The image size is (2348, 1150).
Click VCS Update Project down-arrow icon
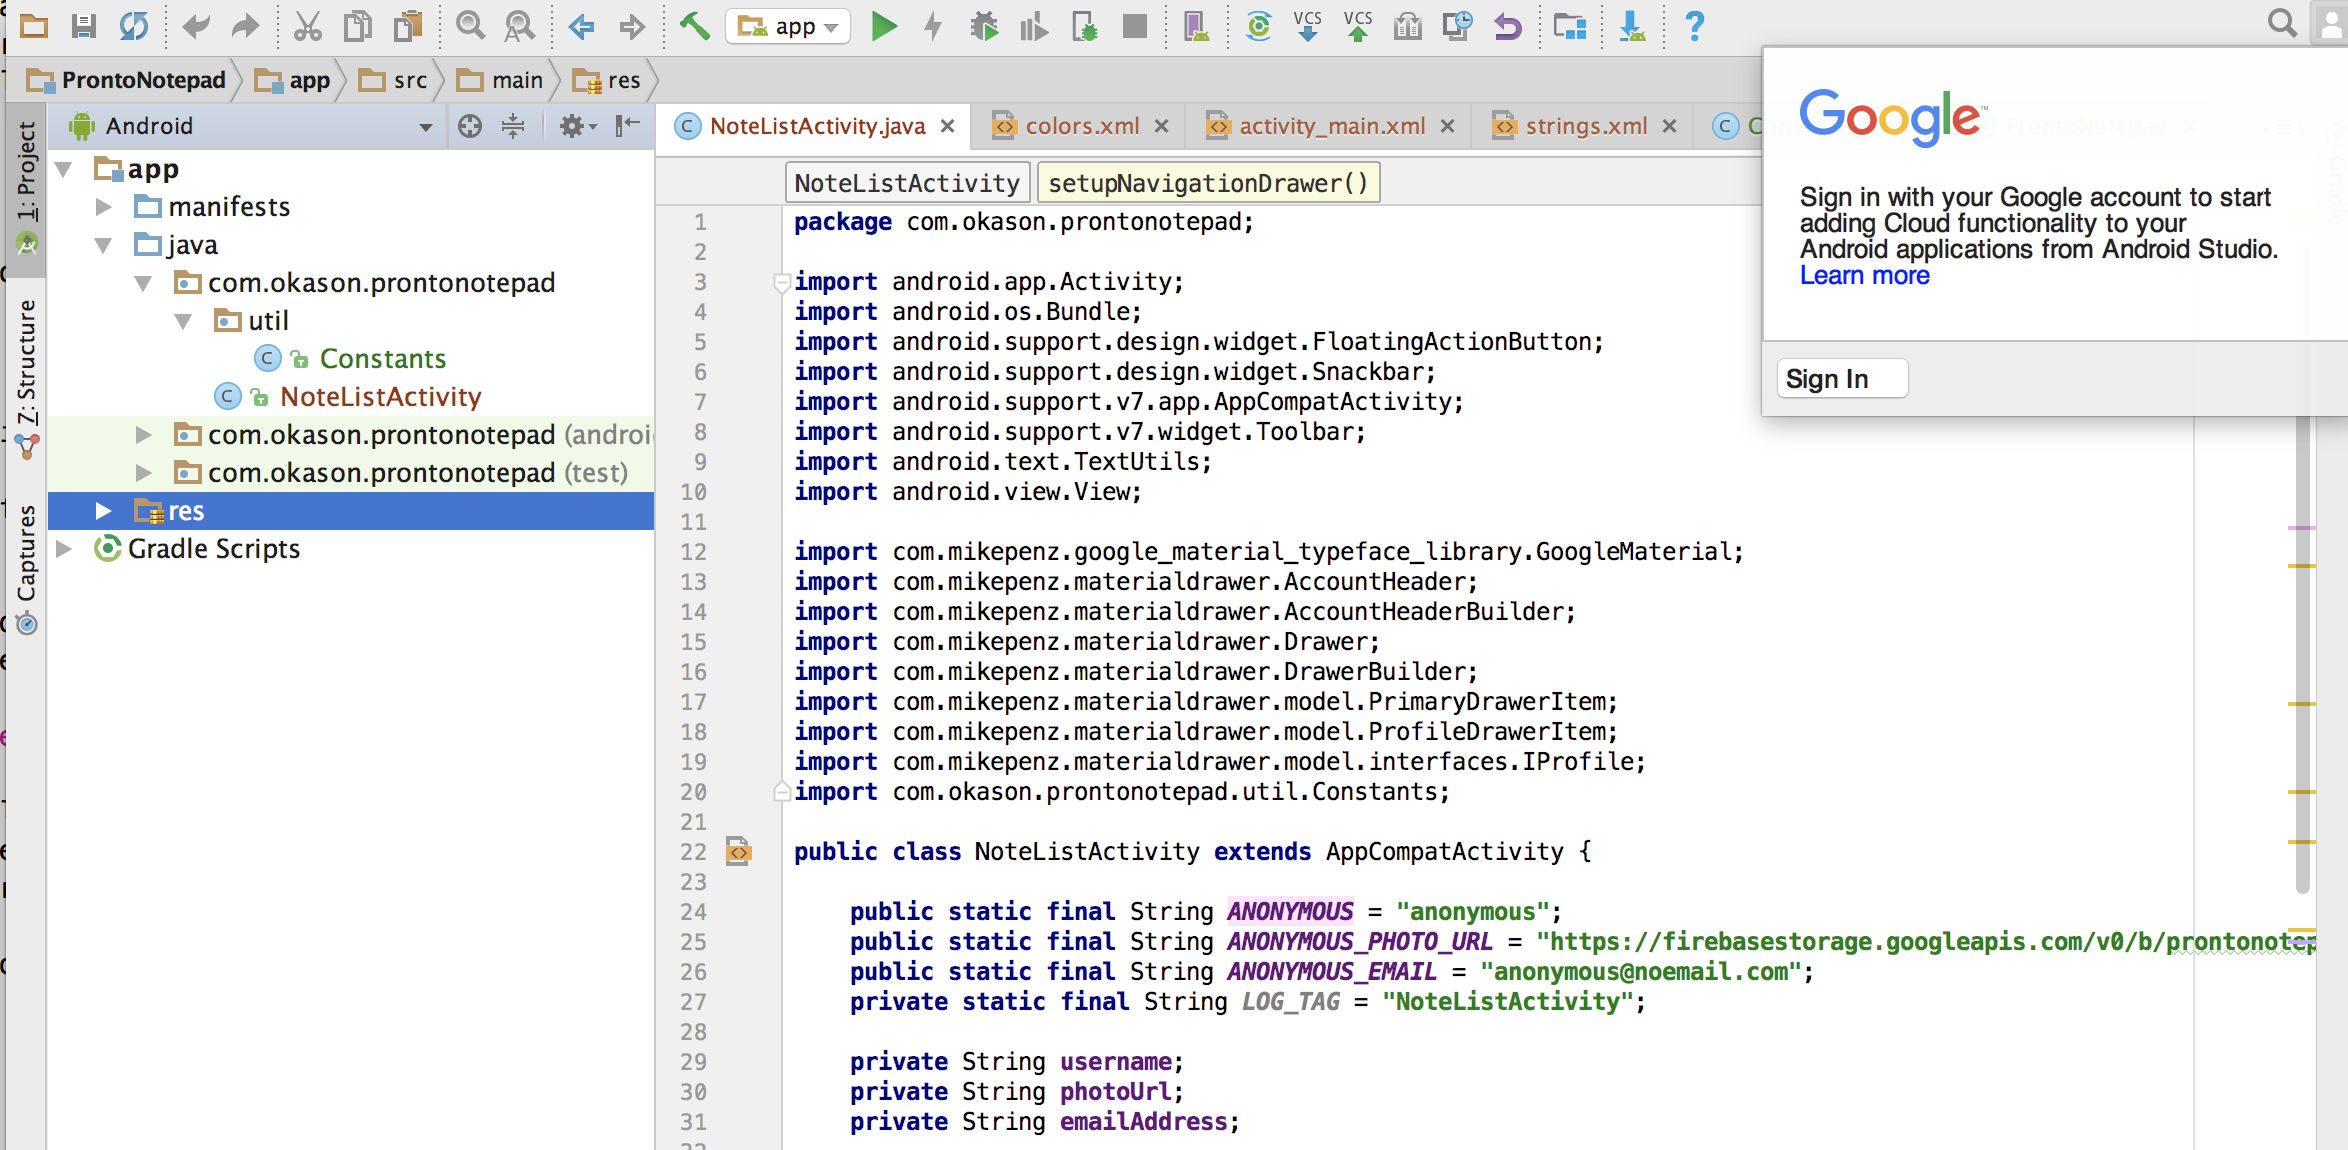click(x=1307, y=26)
